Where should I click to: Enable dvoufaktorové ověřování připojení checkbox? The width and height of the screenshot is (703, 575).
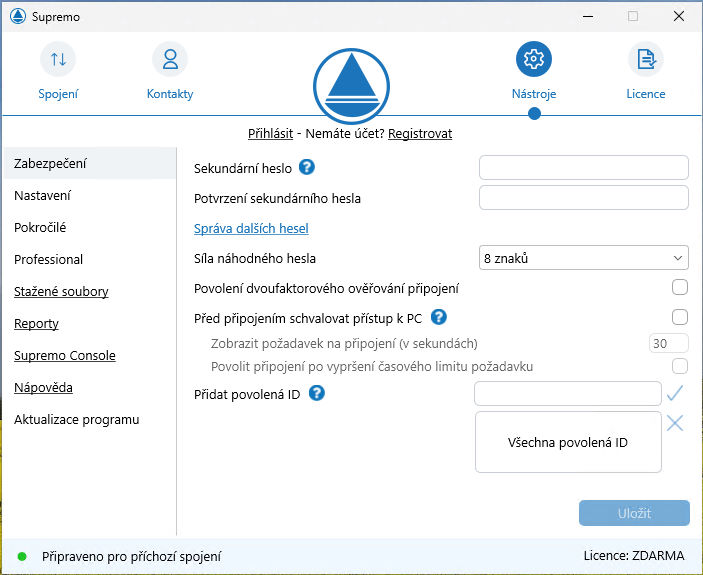[680, 288]
